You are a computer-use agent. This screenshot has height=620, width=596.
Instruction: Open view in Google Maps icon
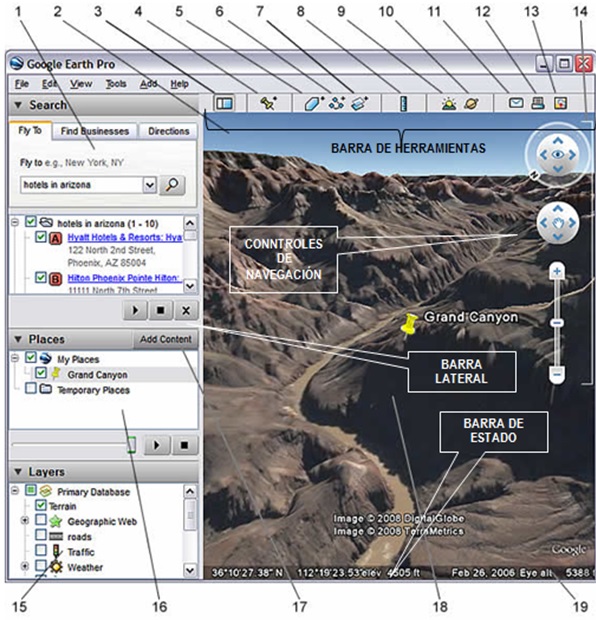tap(560, 103)
